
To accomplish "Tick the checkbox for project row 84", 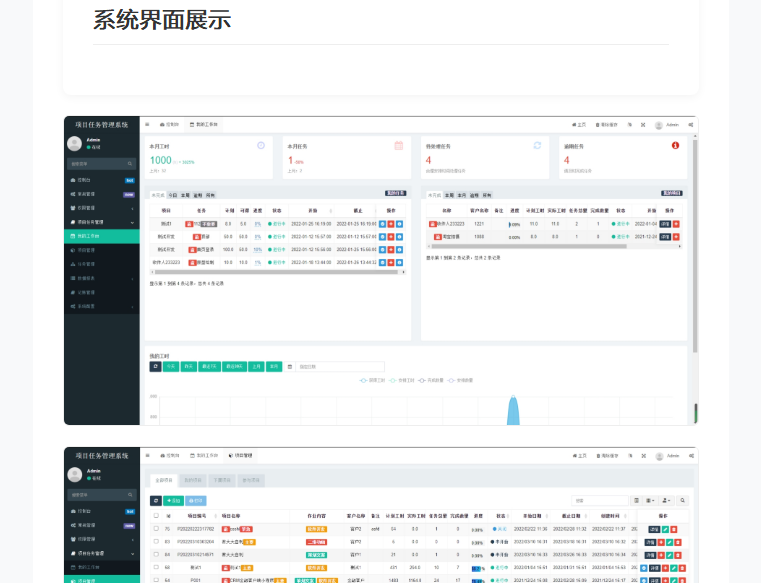I will 156,554.
